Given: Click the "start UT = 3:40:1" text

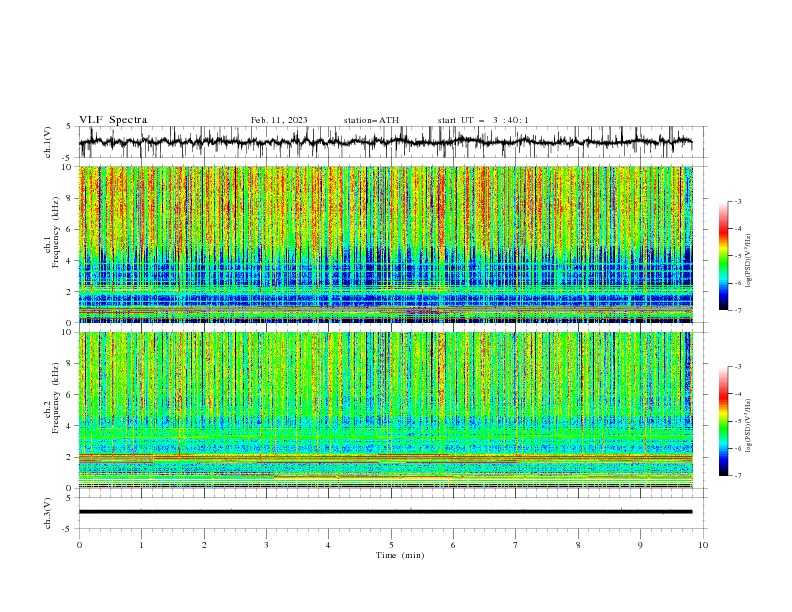Looking at the screenshot, I should click(x=483, y=120).
